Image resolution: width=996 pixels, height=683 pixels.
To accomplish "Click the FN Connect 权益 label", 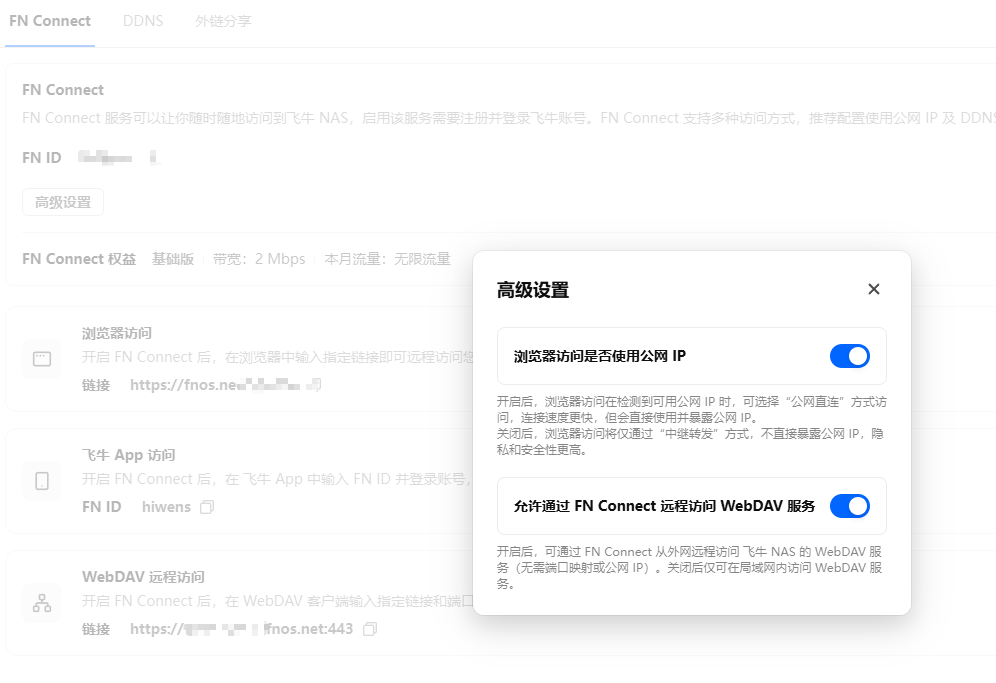I will [x=79, y=259].
